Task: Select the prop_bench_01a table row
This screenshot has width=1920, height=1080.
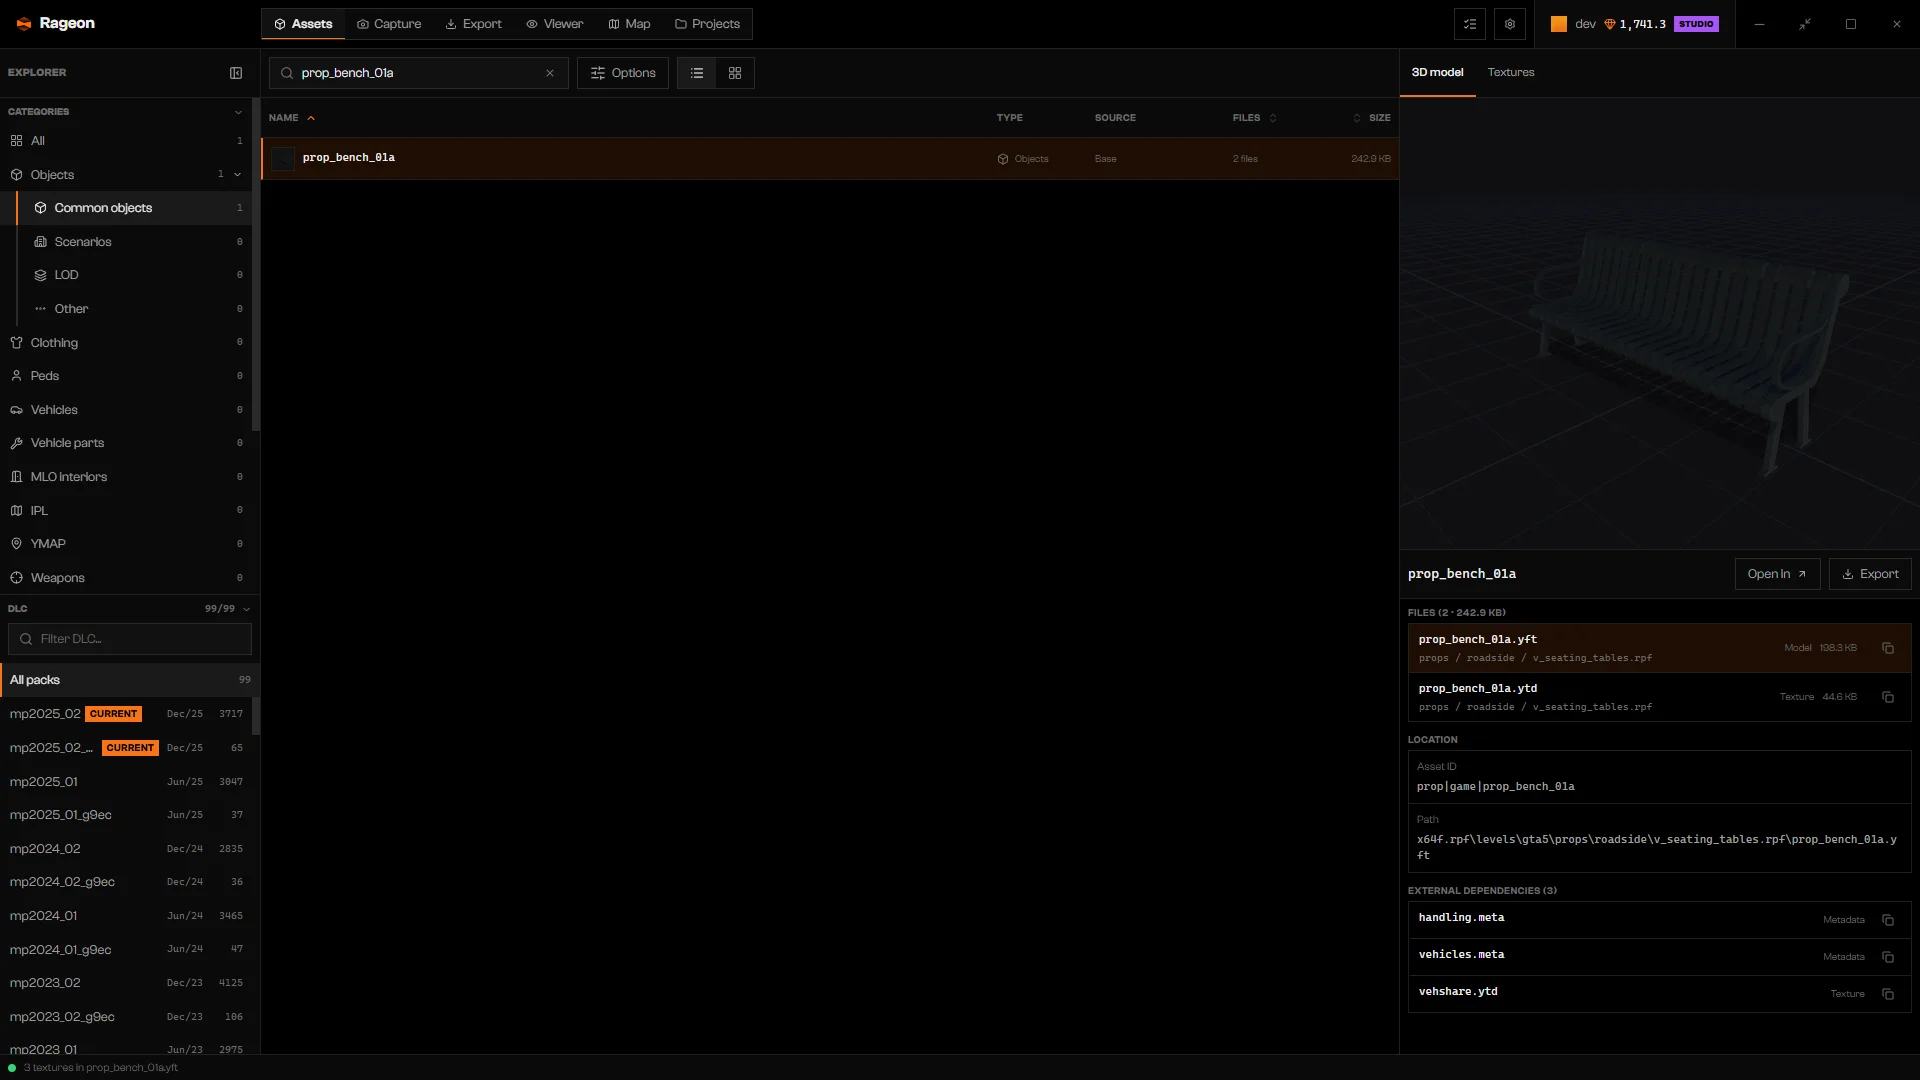Action: (830, 159)
